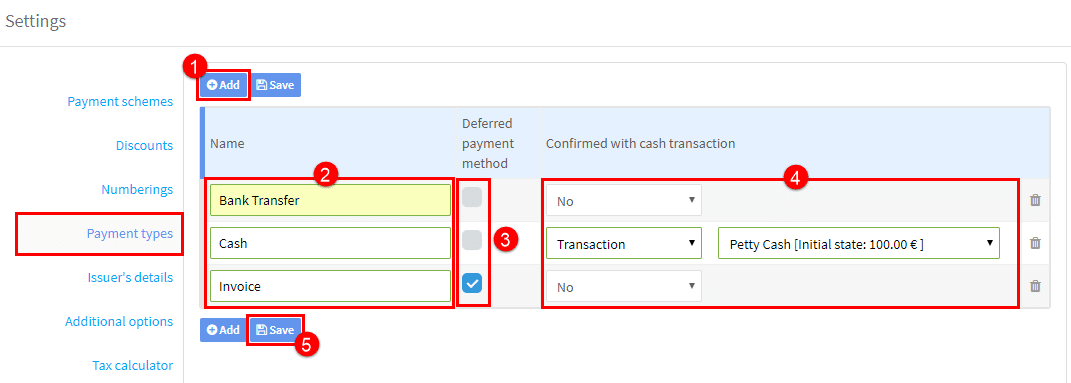
Task: Delete the Bank Transfer row trash icon
Action: point(1035,200)
